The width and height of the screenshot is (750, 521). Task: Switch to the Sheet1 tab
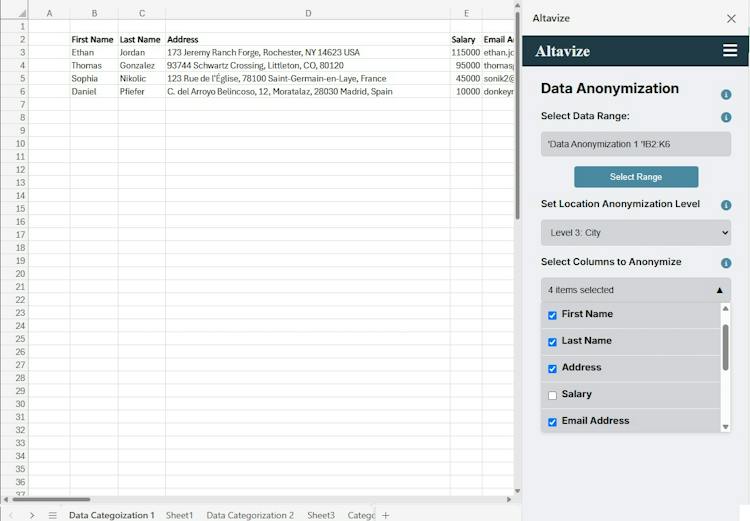[x=179, y=515]
